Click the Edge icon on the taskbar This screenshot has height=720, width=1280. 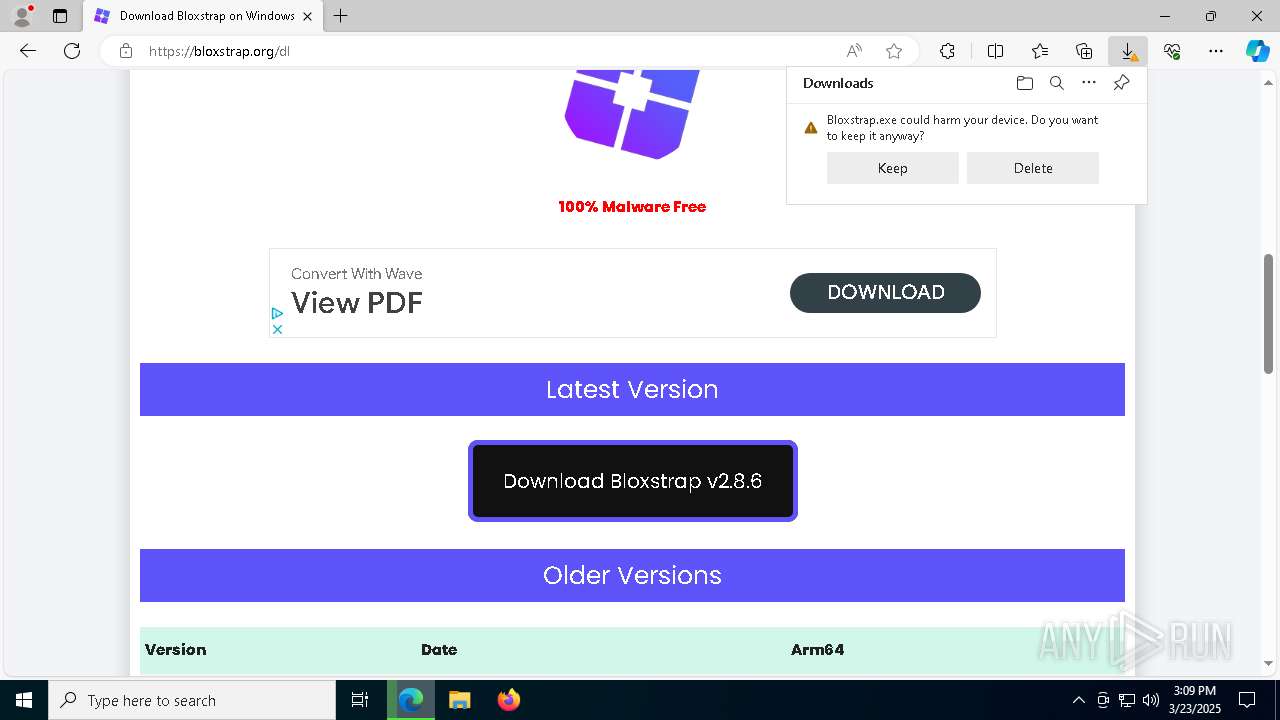click(x=411, y=700)
